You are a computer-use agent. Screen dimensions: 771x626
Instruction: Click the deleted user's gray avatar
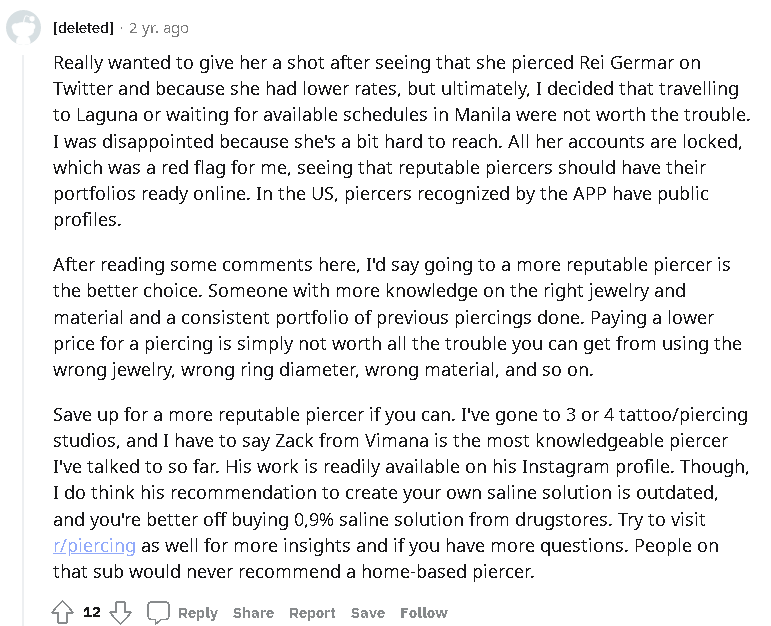24,28
